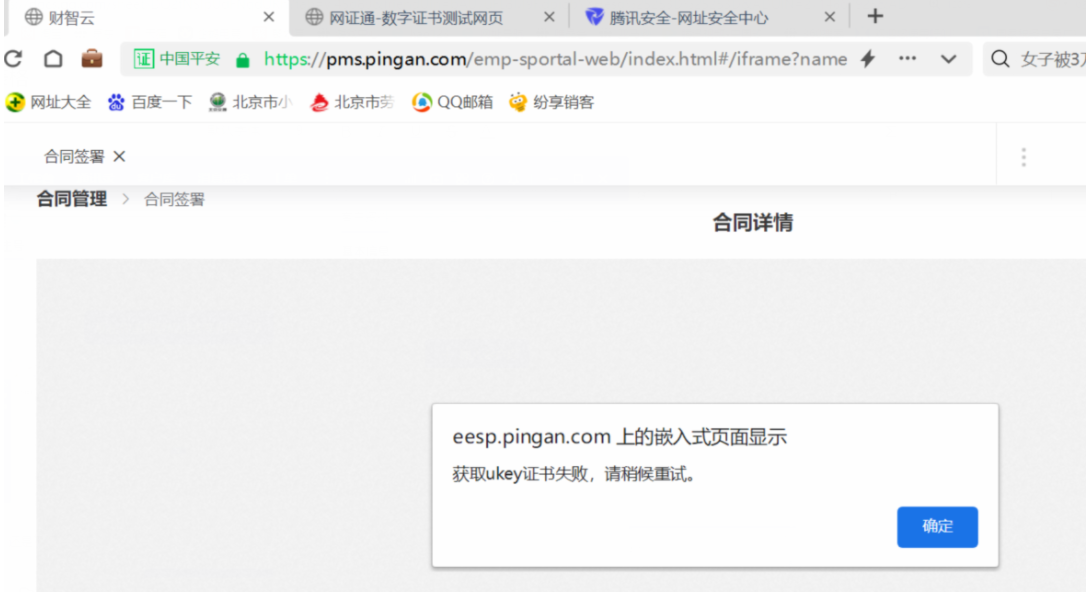This screenshot has width=1089, height=596.
Task: Open QQ邮箱 from the bookmarks bar
Action: point(452,101)
